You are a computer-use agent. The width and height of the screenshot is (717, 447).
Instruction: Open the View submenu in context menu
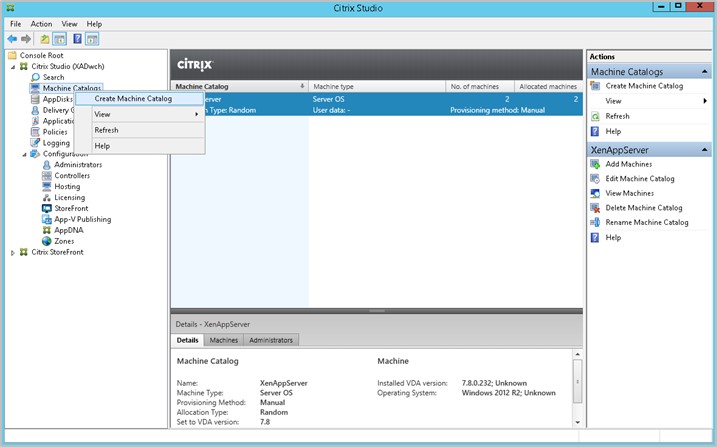tap(145, 114)
